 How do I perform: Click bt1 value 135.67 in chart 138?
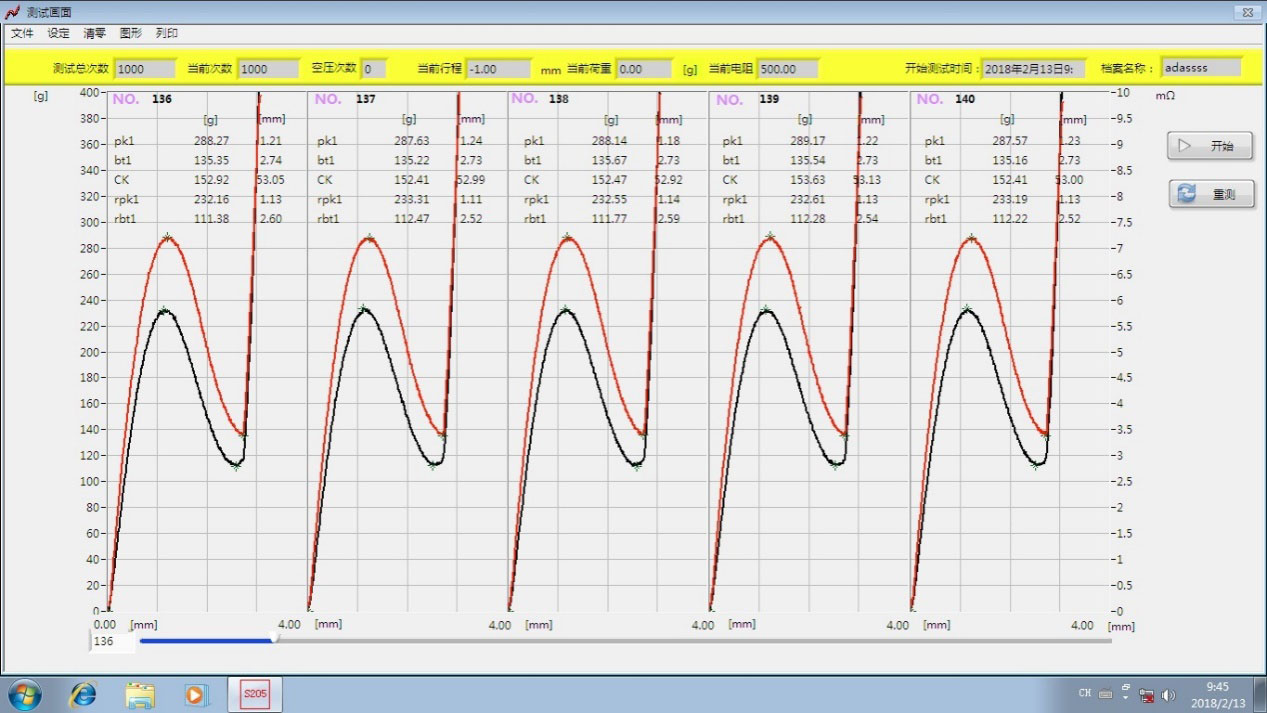[x=609, y=160]
